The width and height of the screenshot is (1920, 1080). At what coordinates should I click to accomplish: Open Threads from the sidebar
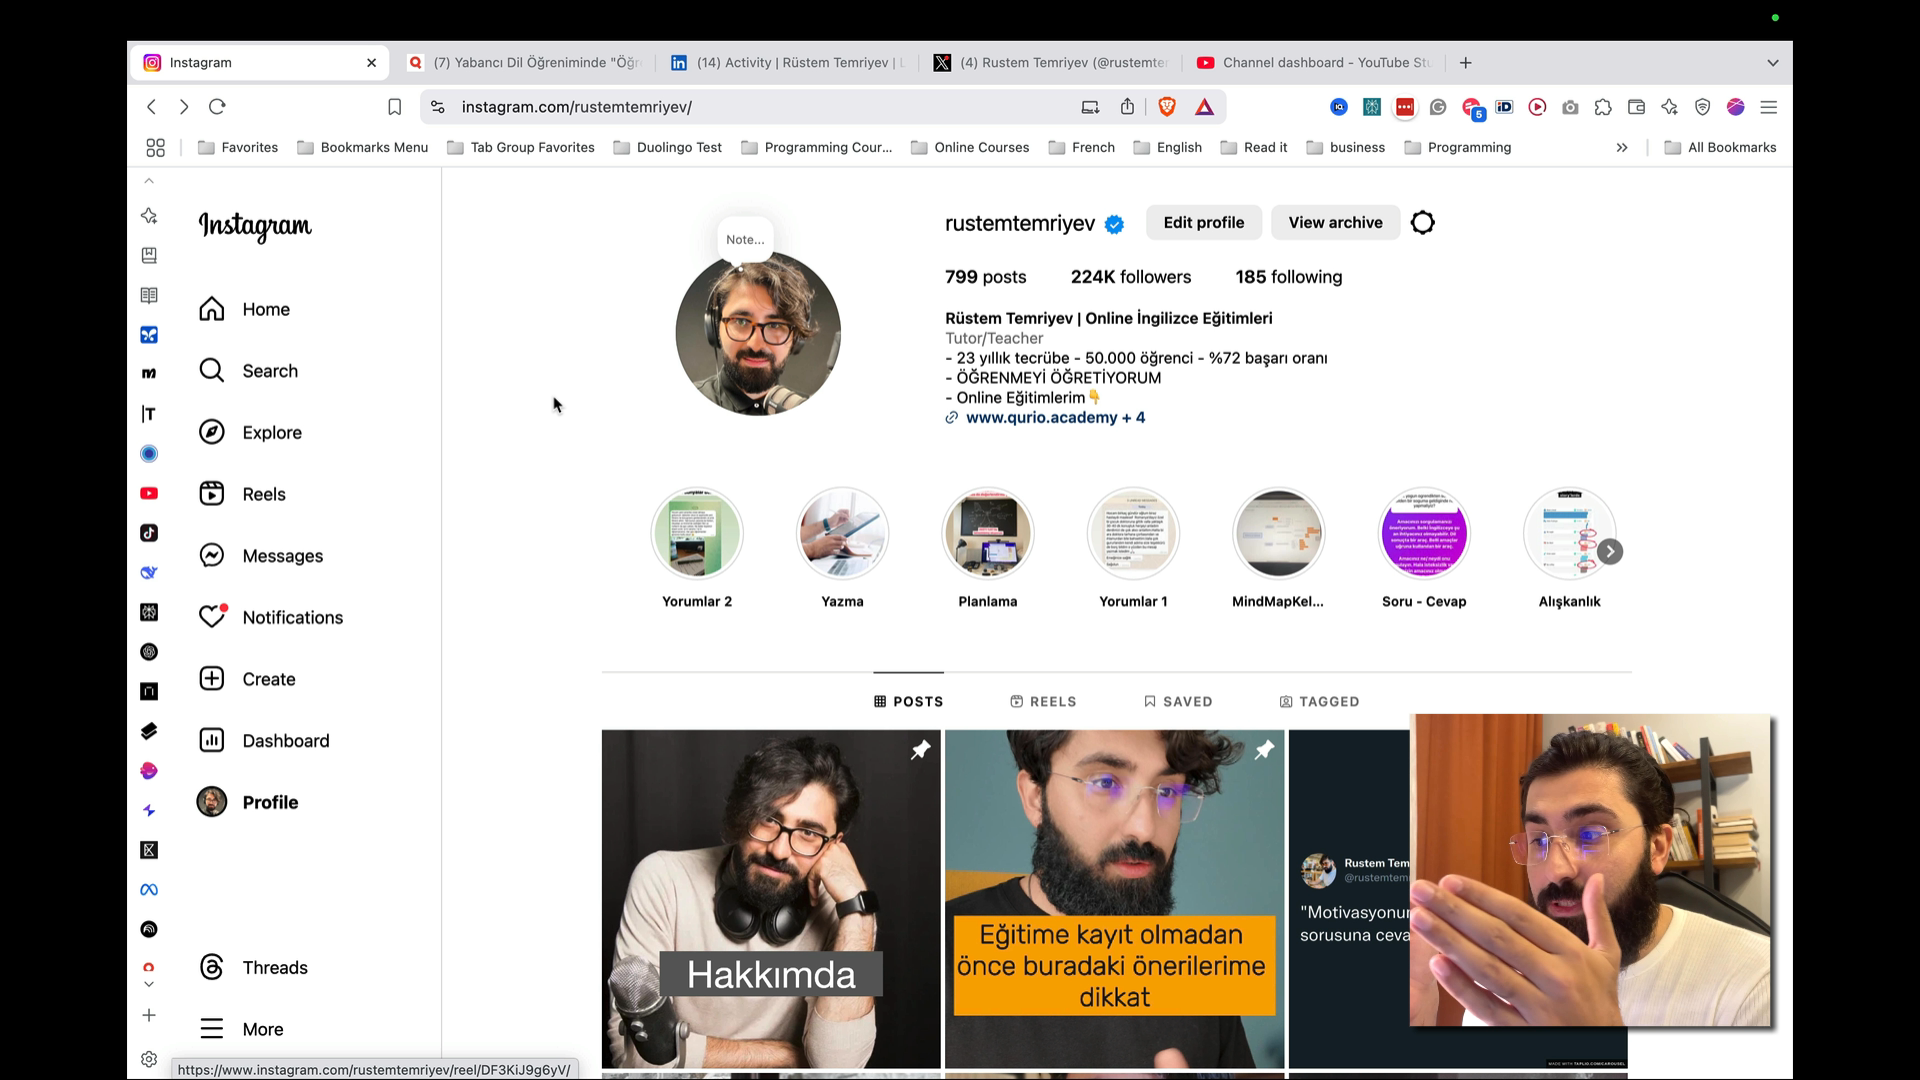254,968
